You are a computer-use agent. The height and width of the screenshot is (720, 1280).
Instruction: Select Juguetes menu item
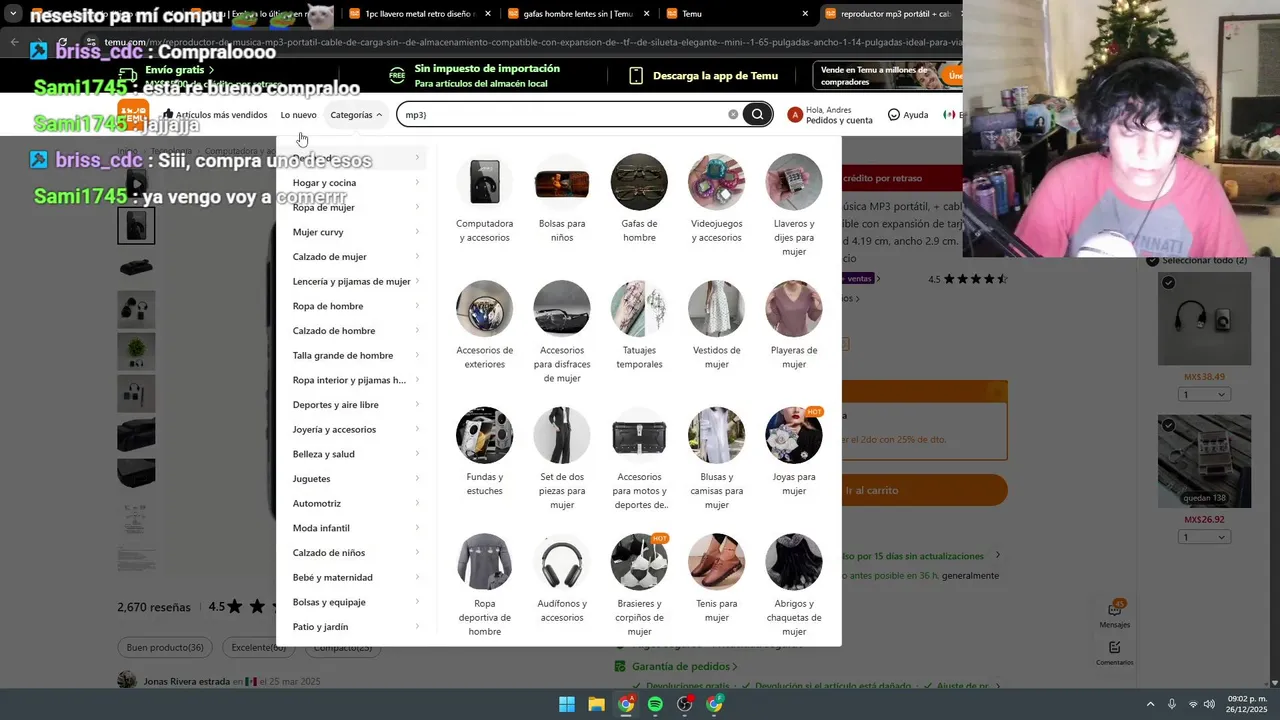356,479
